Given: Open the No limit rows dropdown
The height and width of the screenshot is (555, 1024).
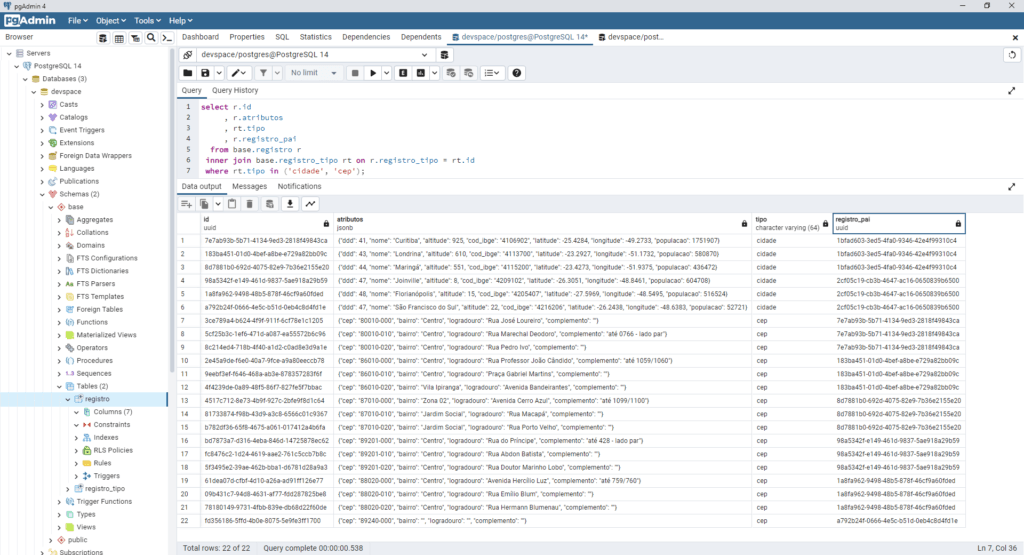Looking at the screenshot, I should coord(313,73).
